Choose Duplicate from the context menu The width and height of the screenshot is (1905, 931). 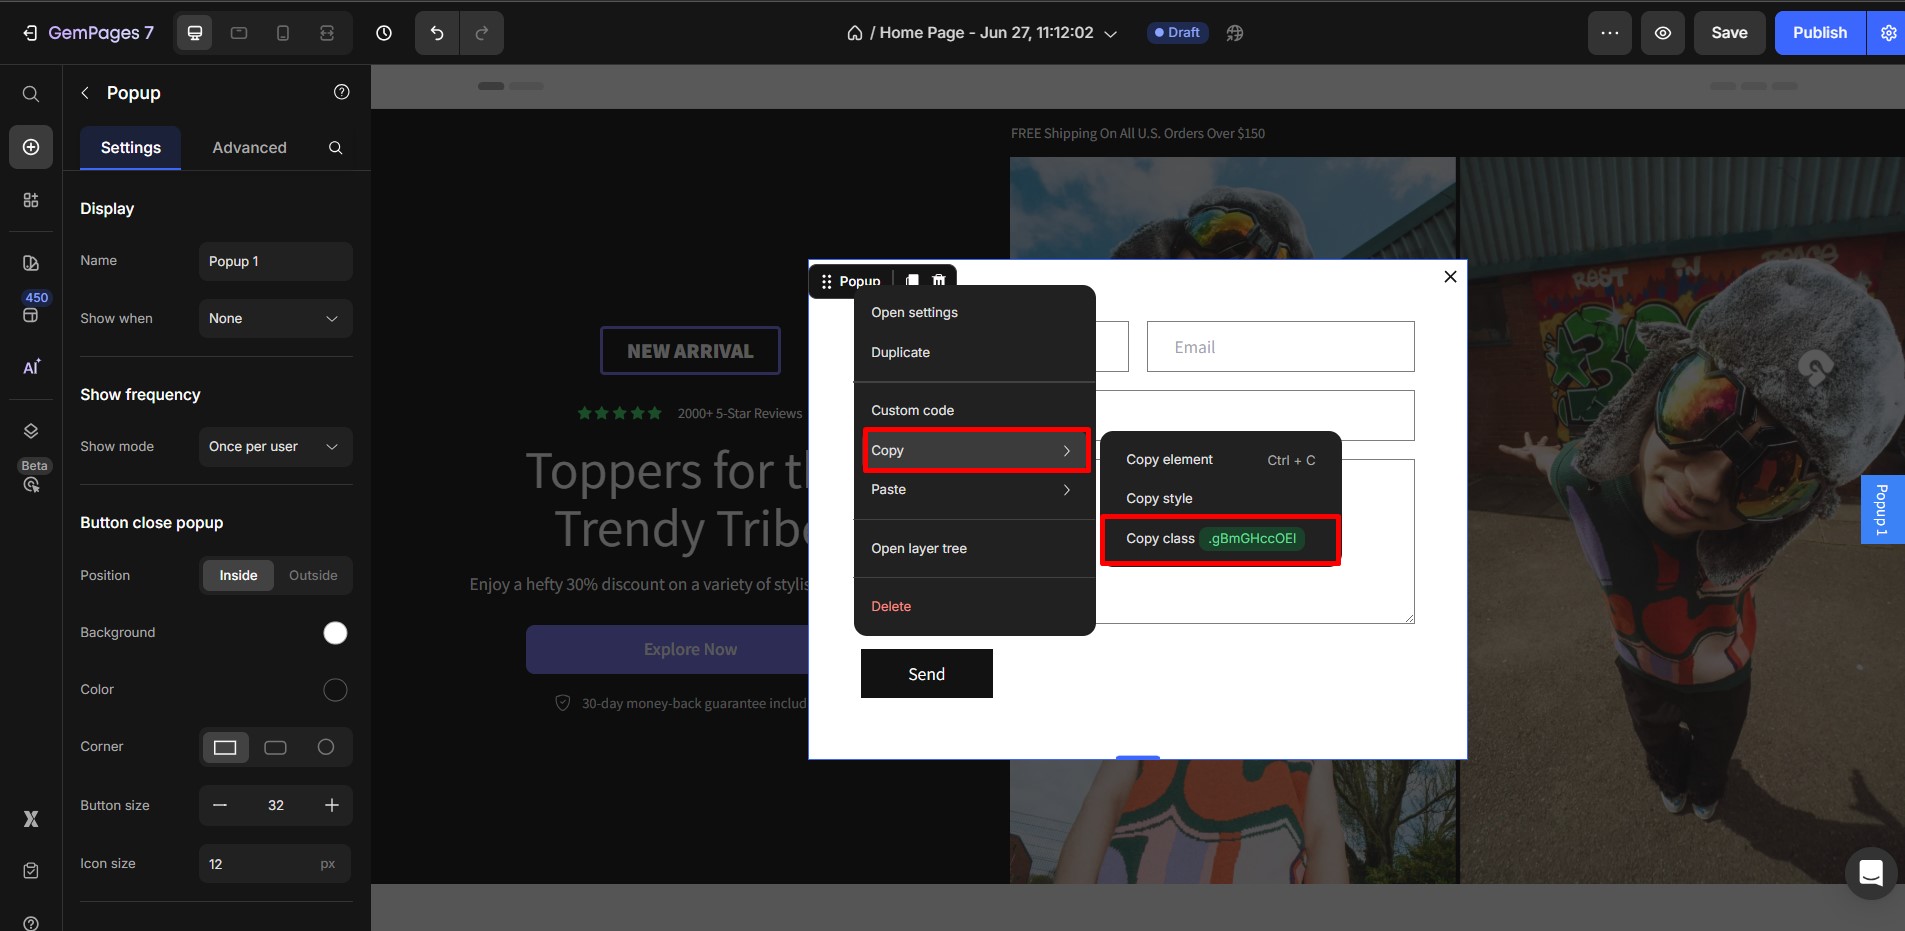tap(899, 352)
